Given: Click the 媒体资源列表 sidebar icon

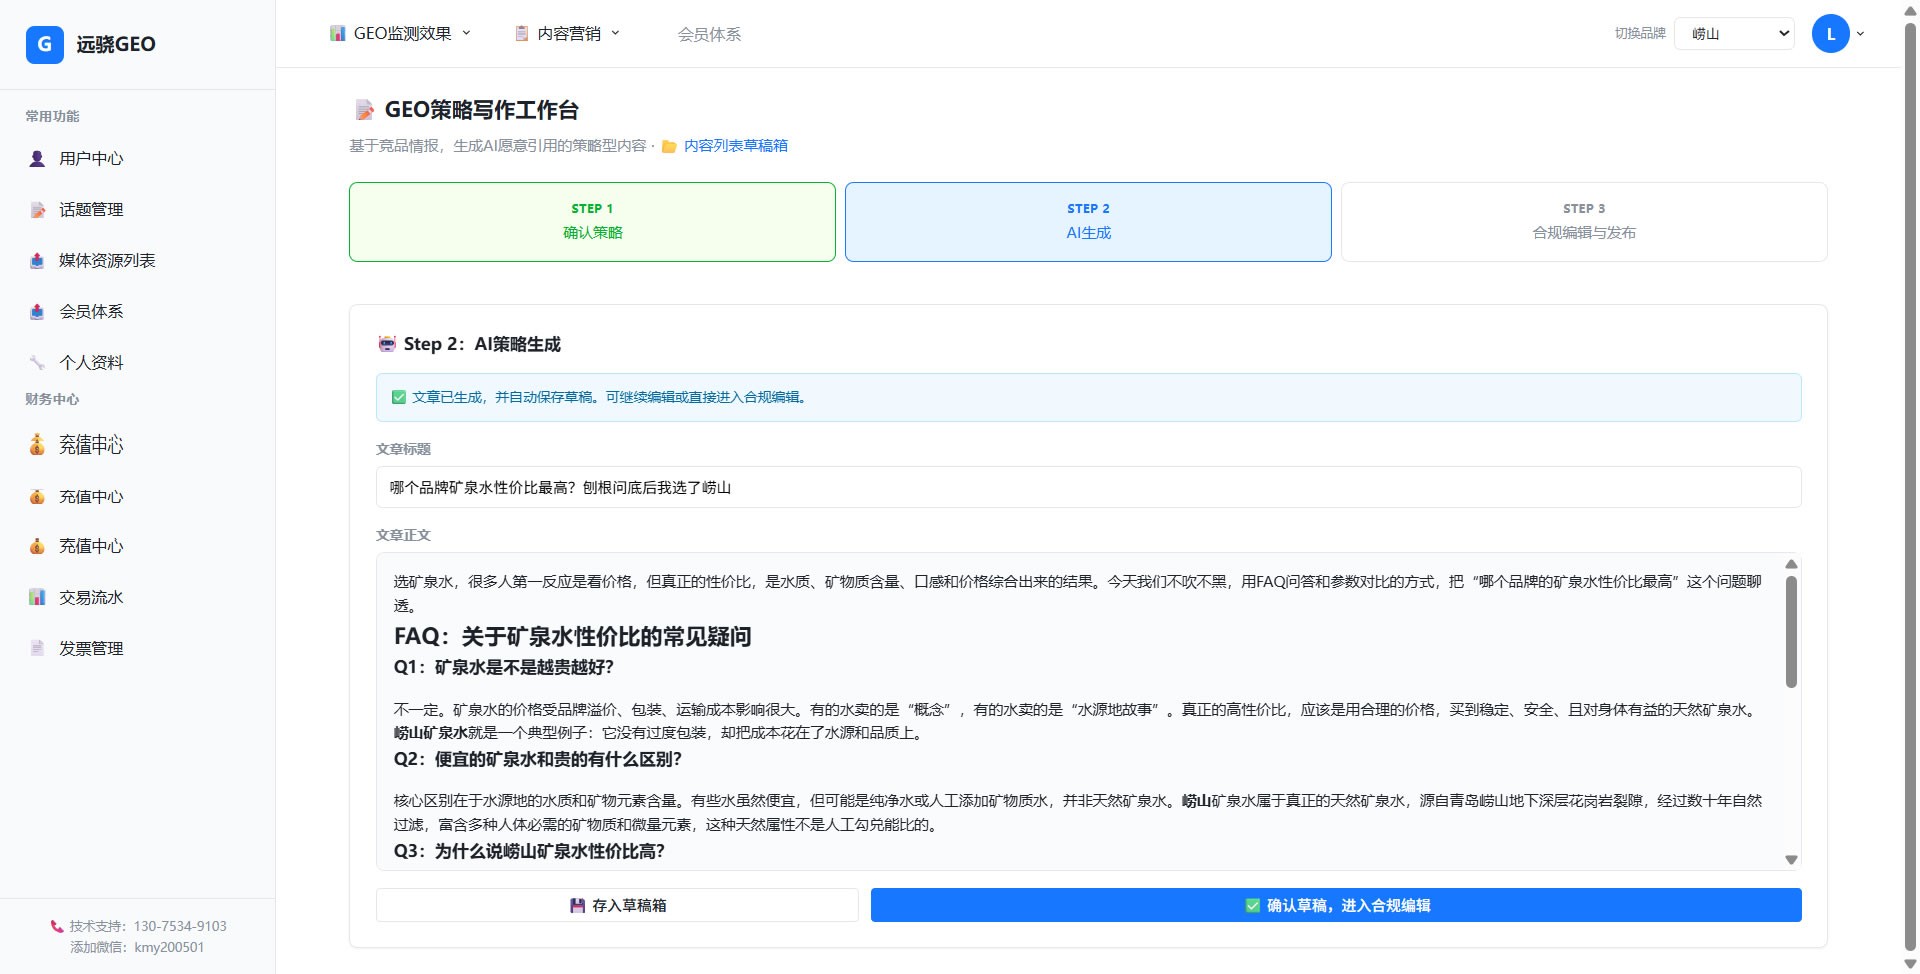Looking at the screenshot, I should [37, 260].
